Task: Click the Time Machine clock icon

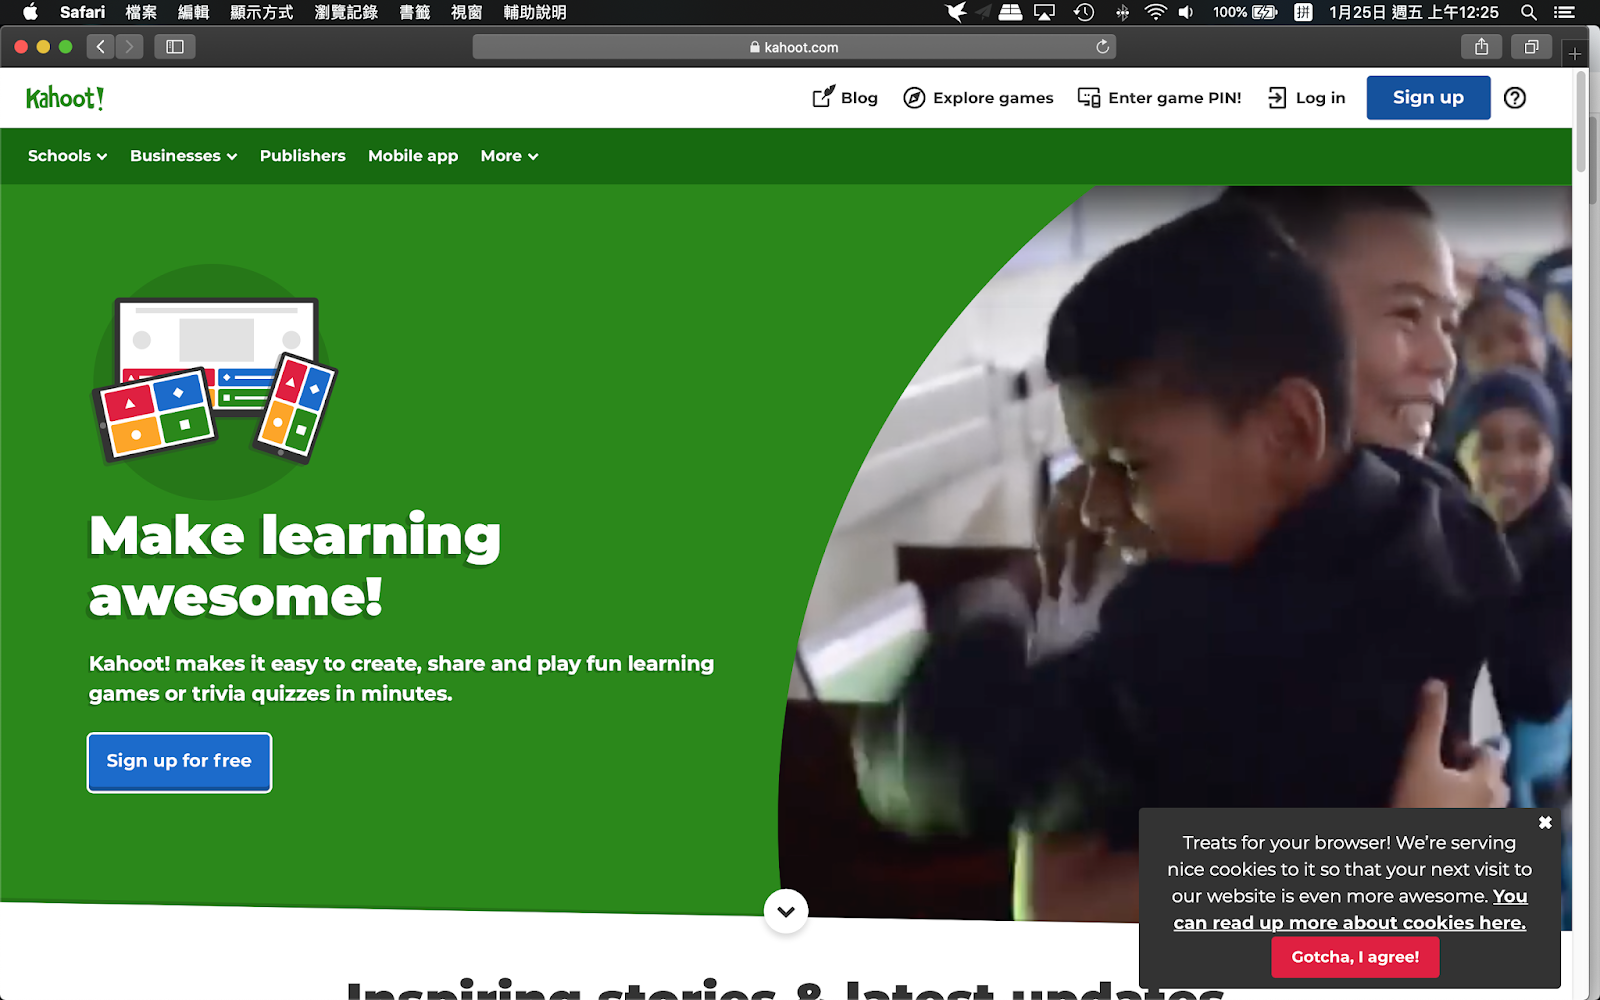Action: (x=1084, y=12)
